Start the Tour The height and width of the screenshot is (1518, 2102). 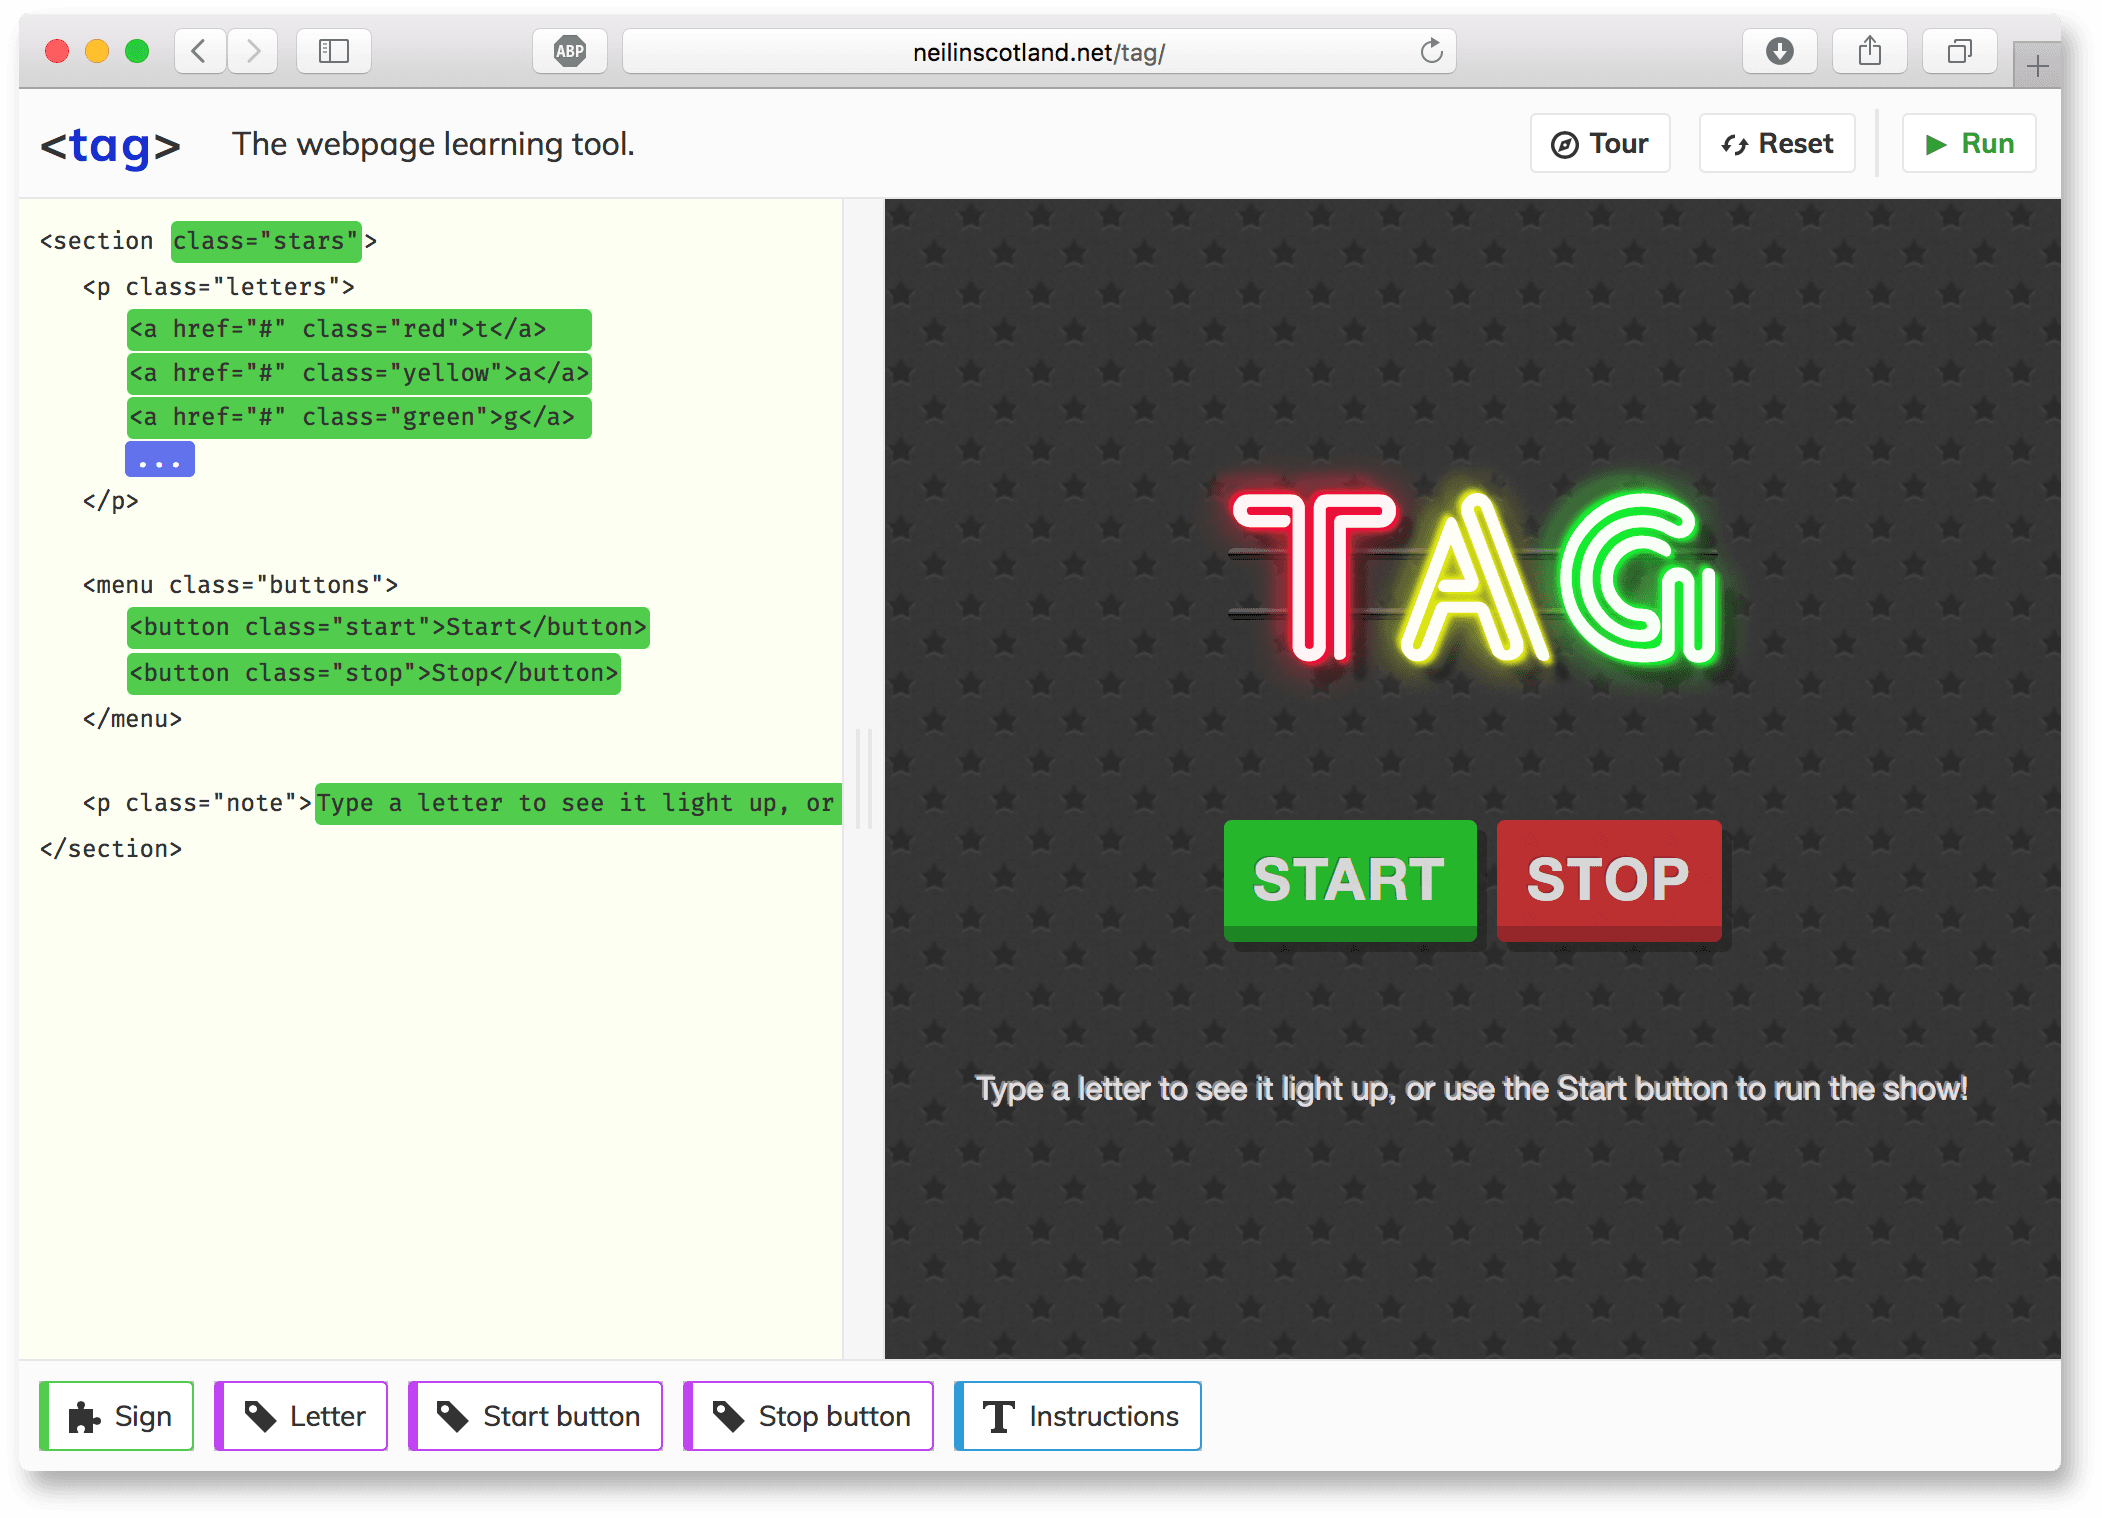tap(1599, 144)
